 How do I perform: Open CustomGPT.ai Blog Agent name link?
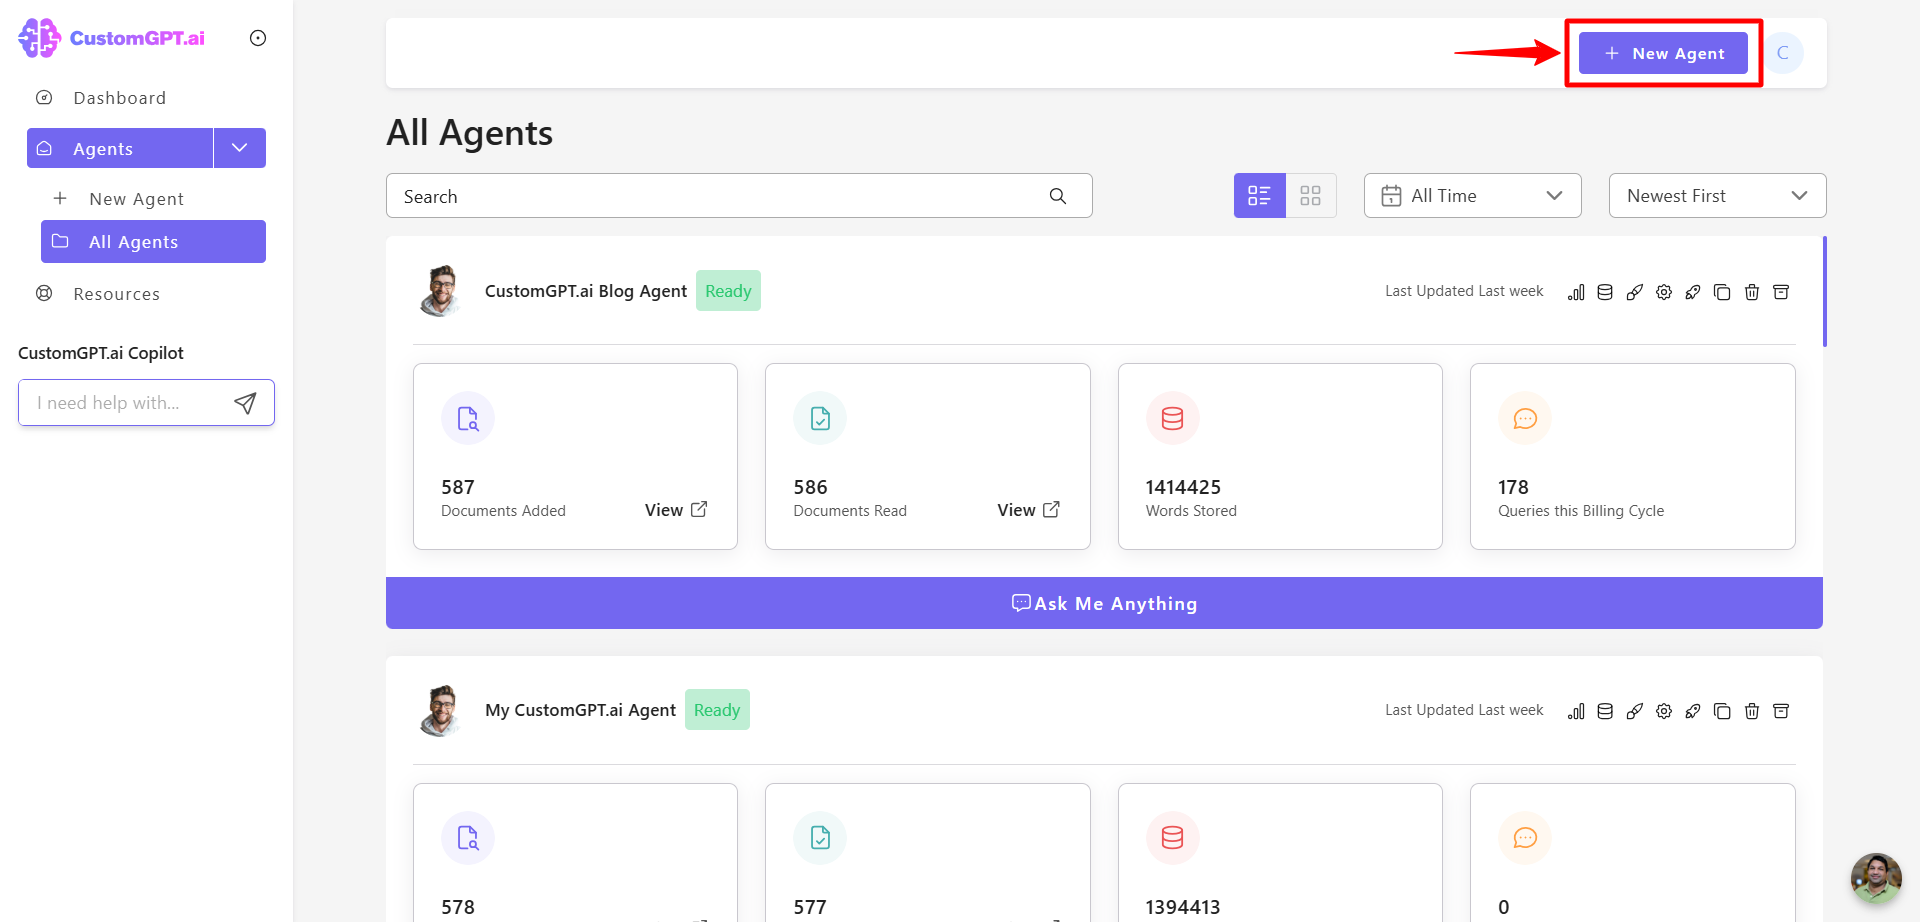click(x=586, y=291)
